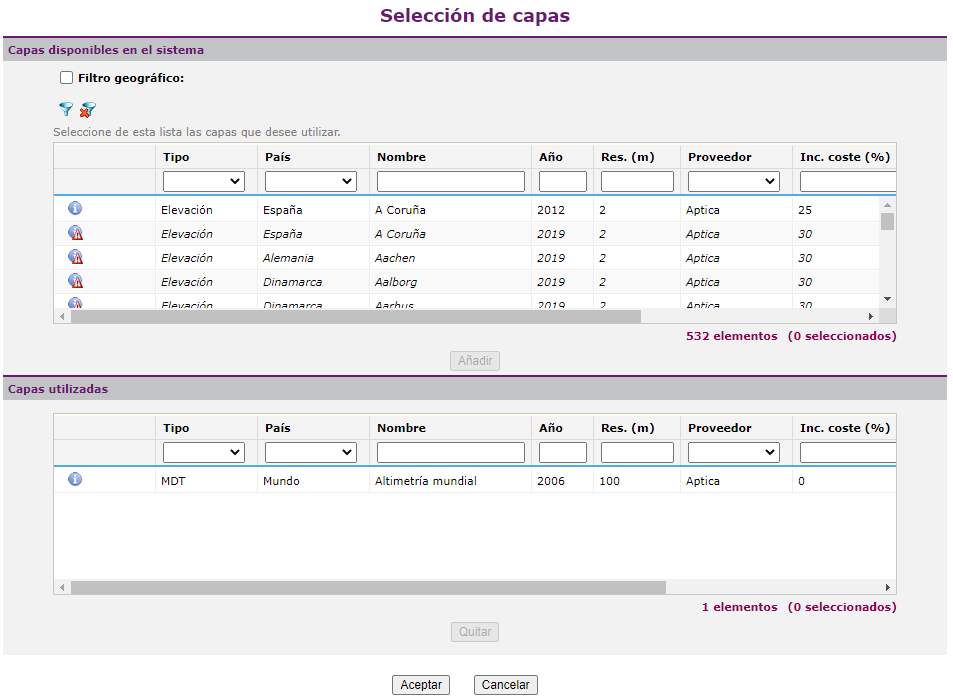Click horizontal scrollbar thumb of available layers table
Viewport: 953px width, 700px height.
tap(356, 317)
